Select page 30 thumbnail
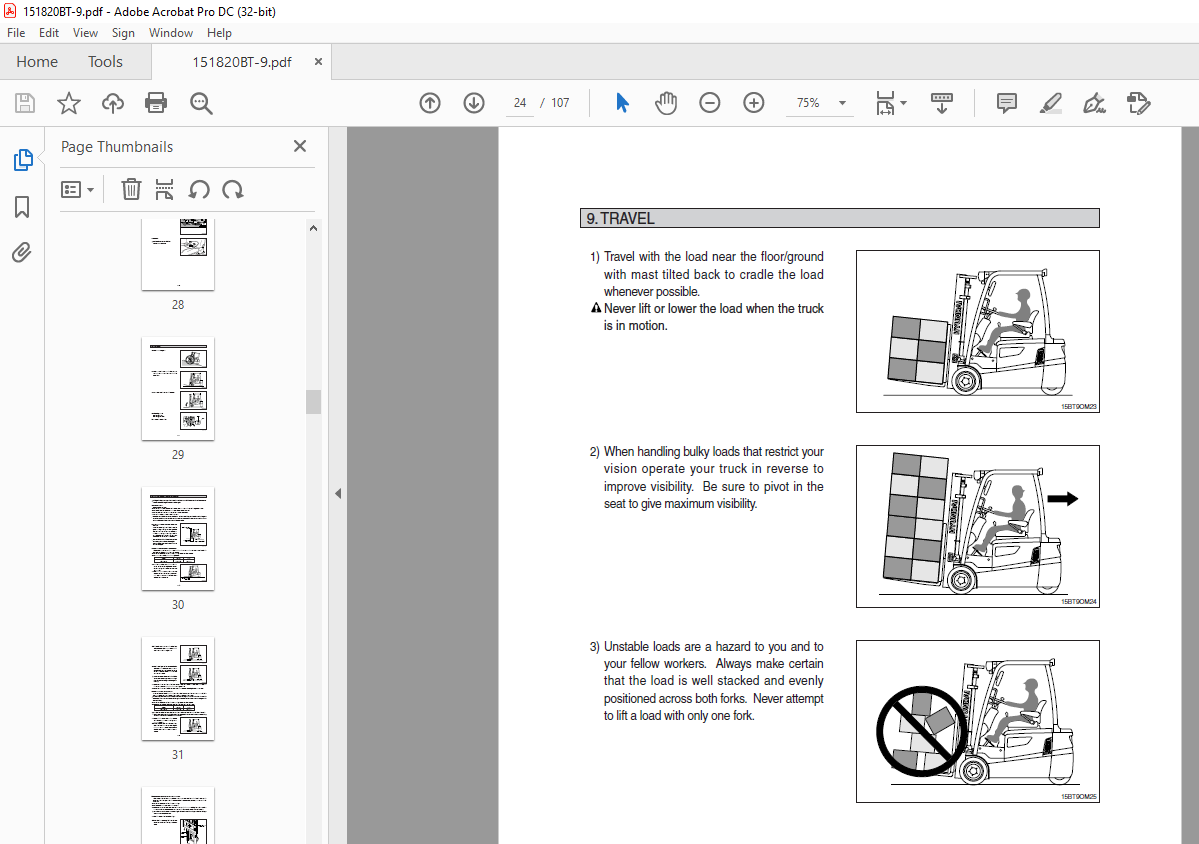Viewport: 1199px width, 844px height. [178, 539]
